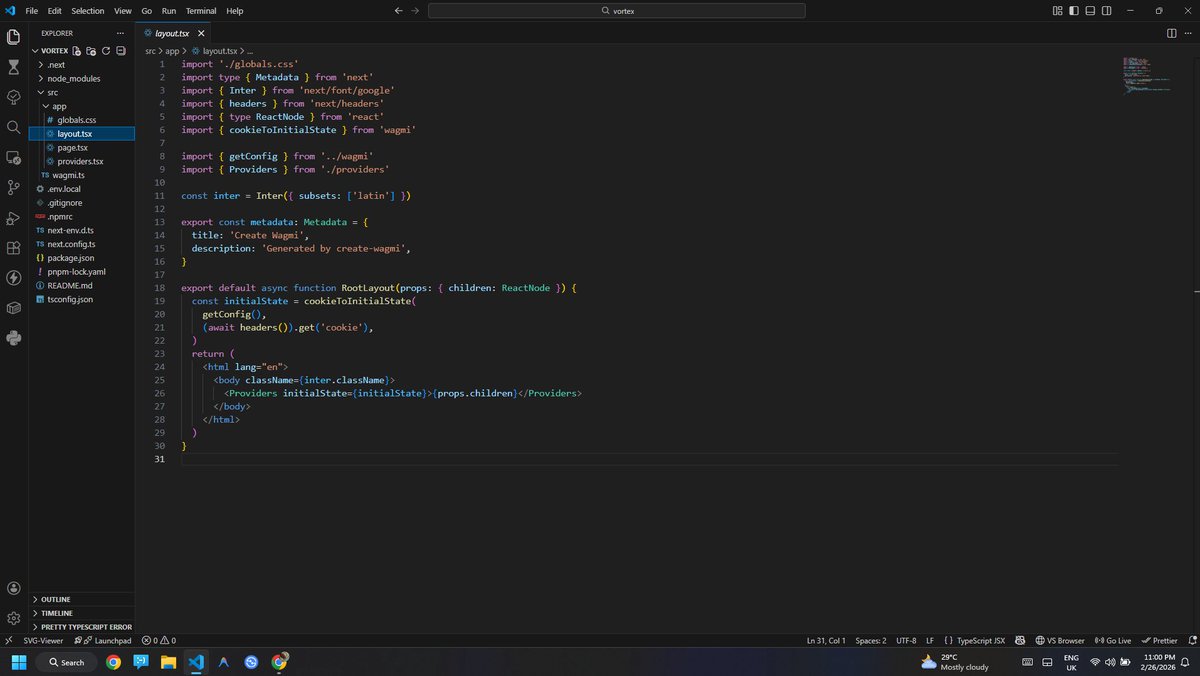Click New File icon in Explorer header
The height and width of the screenshot is (676, 1200).
[x=76, y=50]
